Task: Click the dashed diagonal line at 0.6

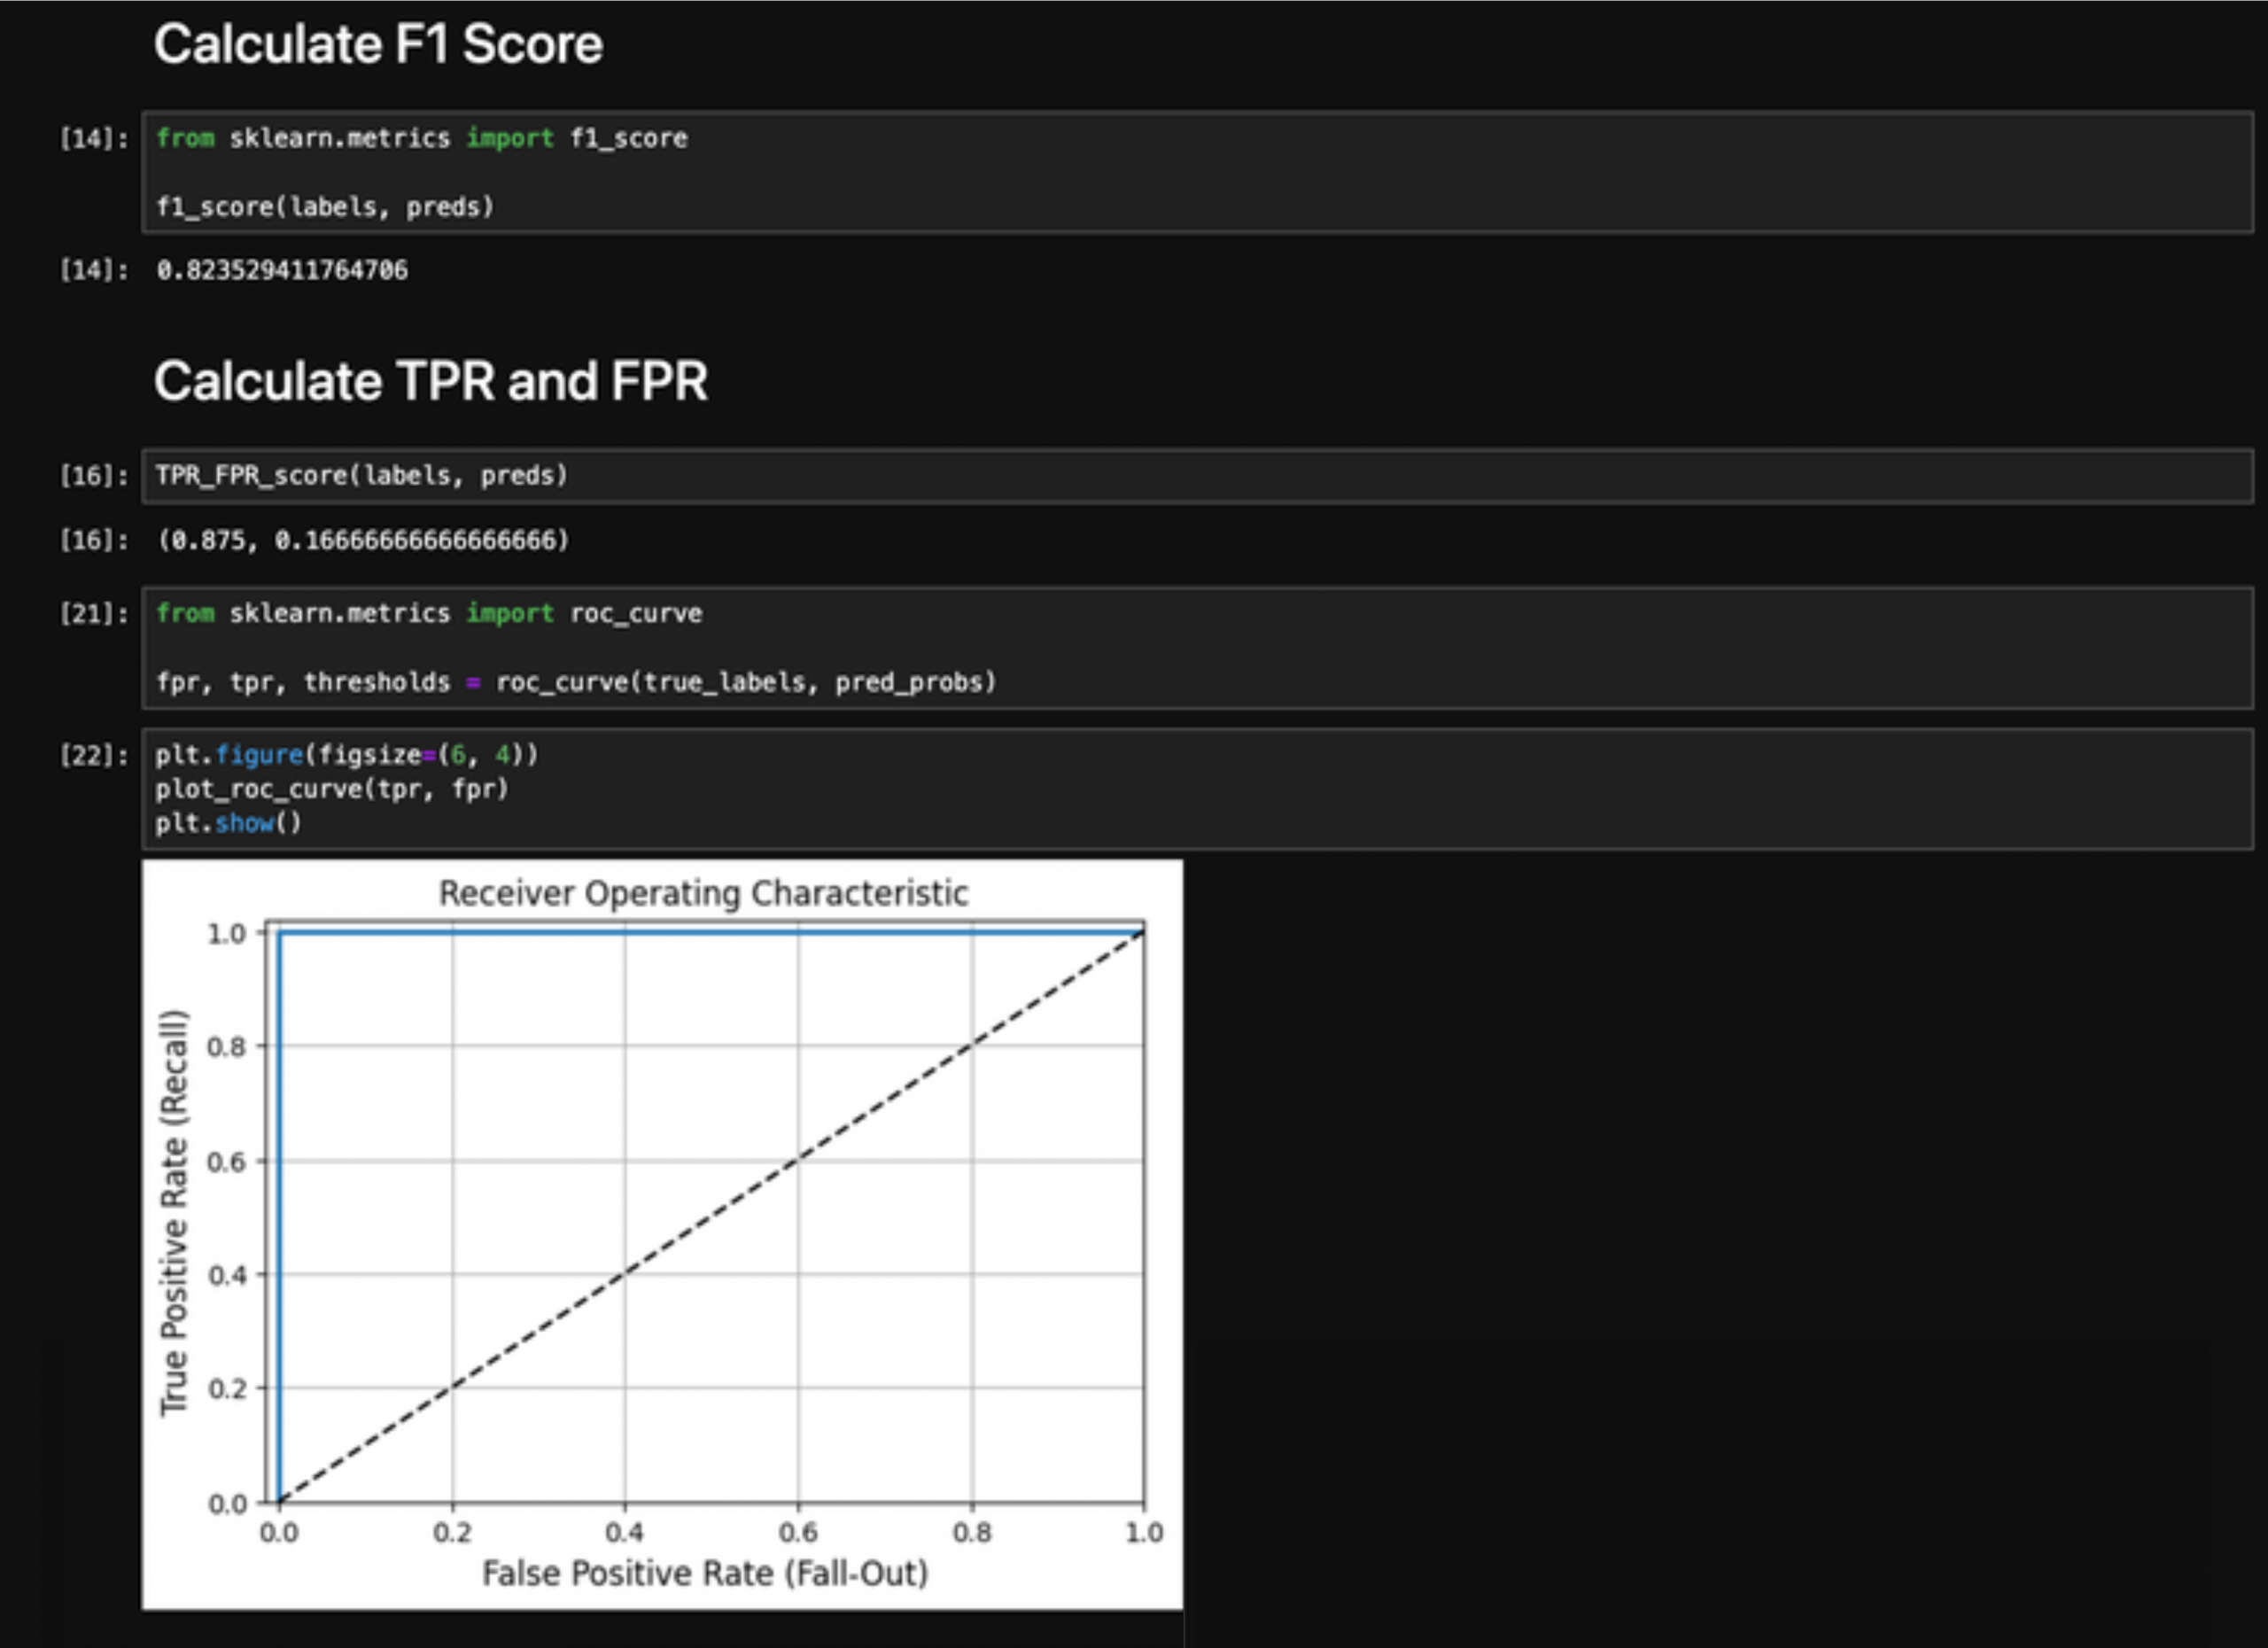Action: (798, 1161)
